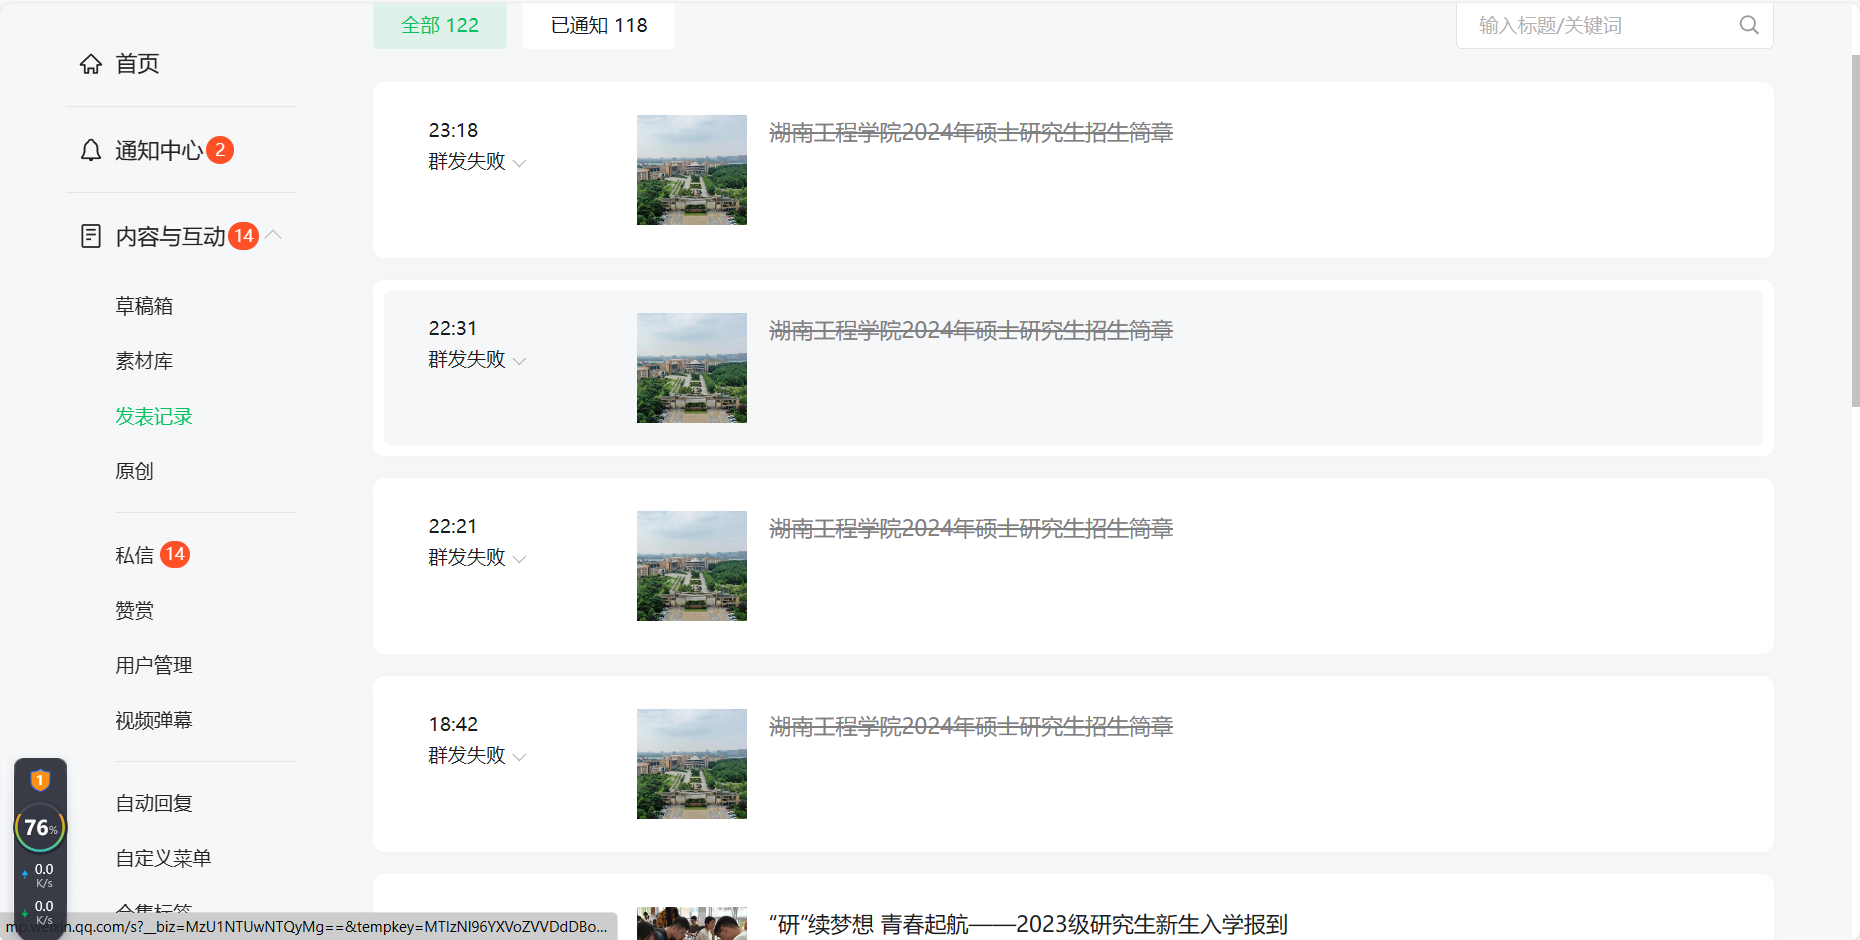1860x940 pixels.
Task: Select 发表记录 in the sidebar
Action: tap(154, 416)
